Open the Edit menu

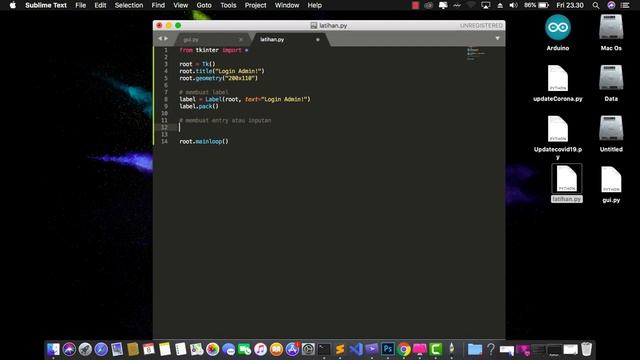pyautogui.click(x=100, y=5)
